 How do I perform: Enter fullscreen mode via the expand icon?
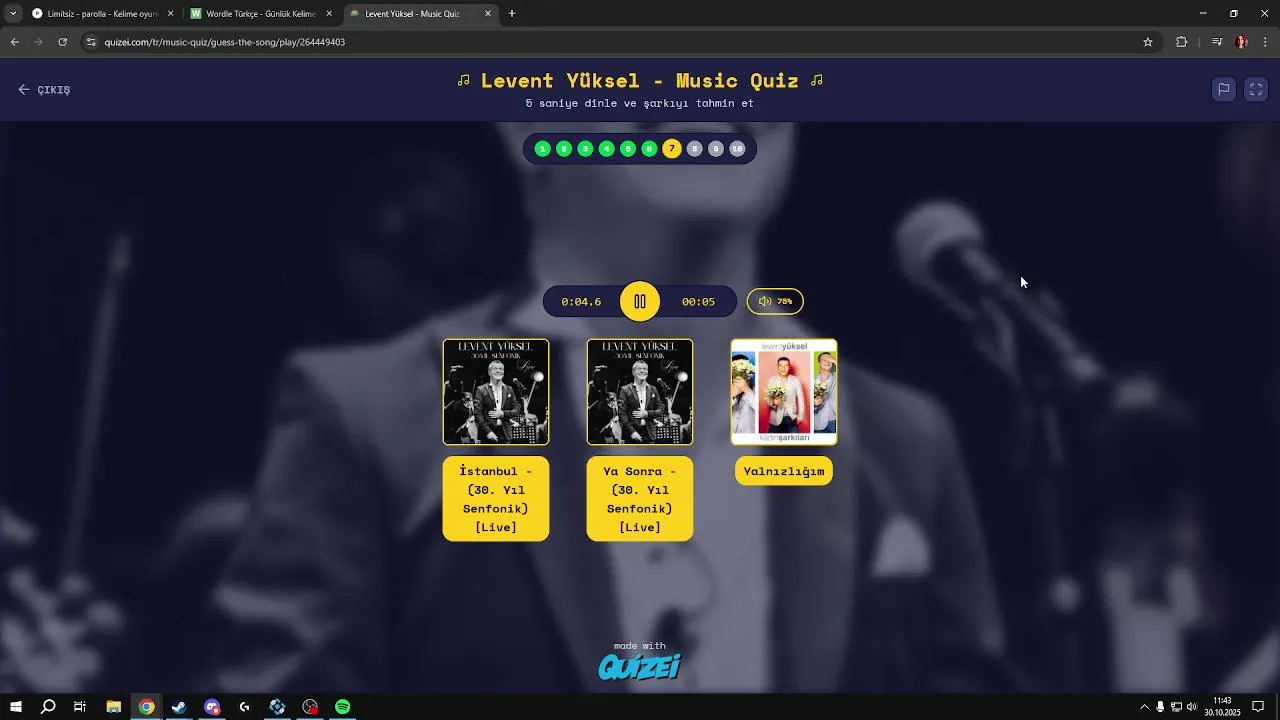point(1256,89)
